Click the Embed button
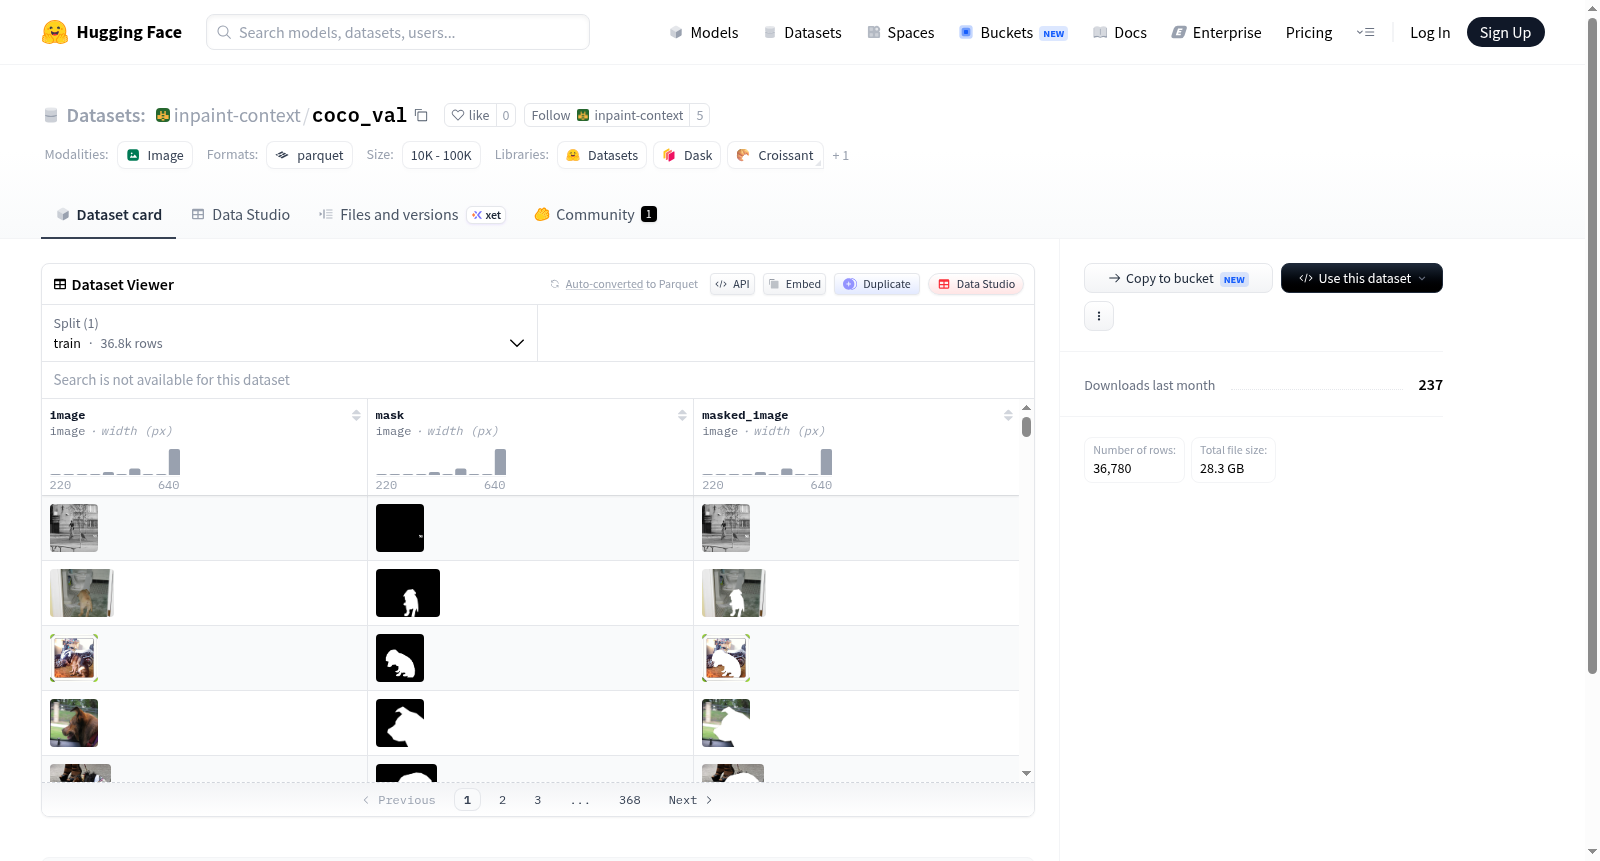Image resolution: width=1600 pixels, height=861 pixels. point(795,284)
